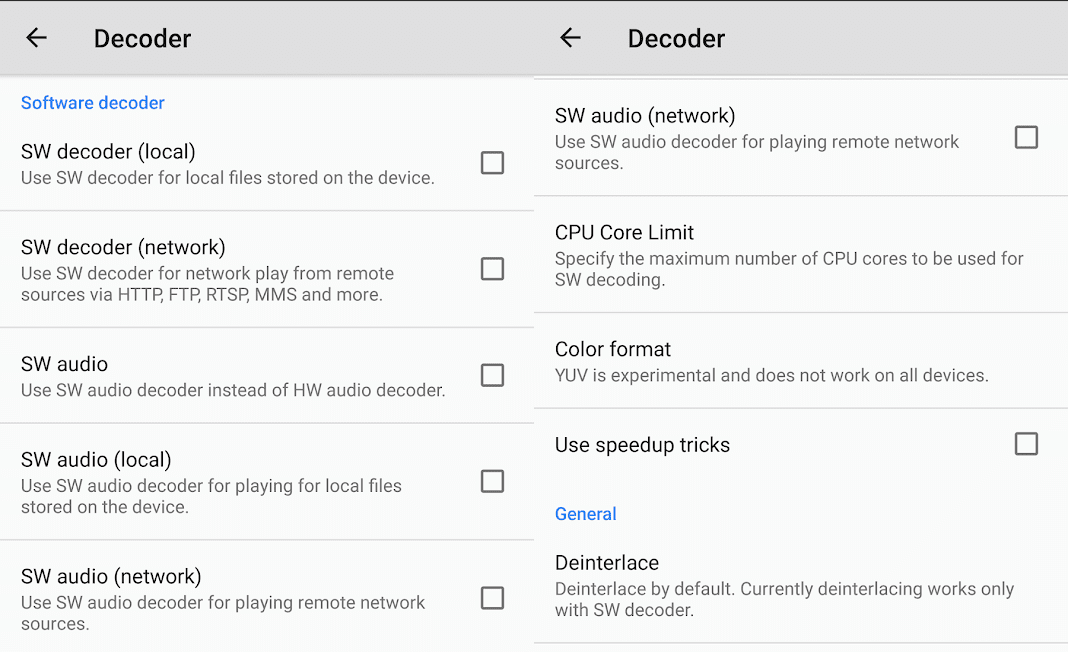Viewport: 1068px width, 652px height.
Task: Enable SW decoder (local)
Action: [492, 162]
